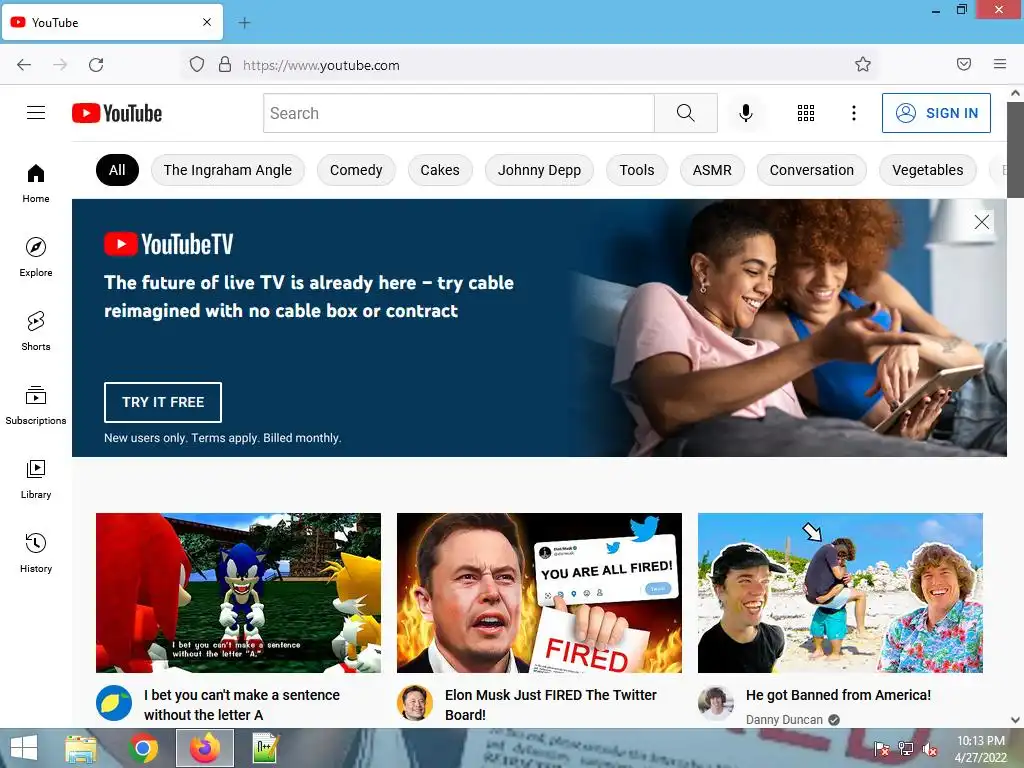Select the Comedy filter chip
The width and height of the screenshot is (1024, 768).
tap(356, 170)
